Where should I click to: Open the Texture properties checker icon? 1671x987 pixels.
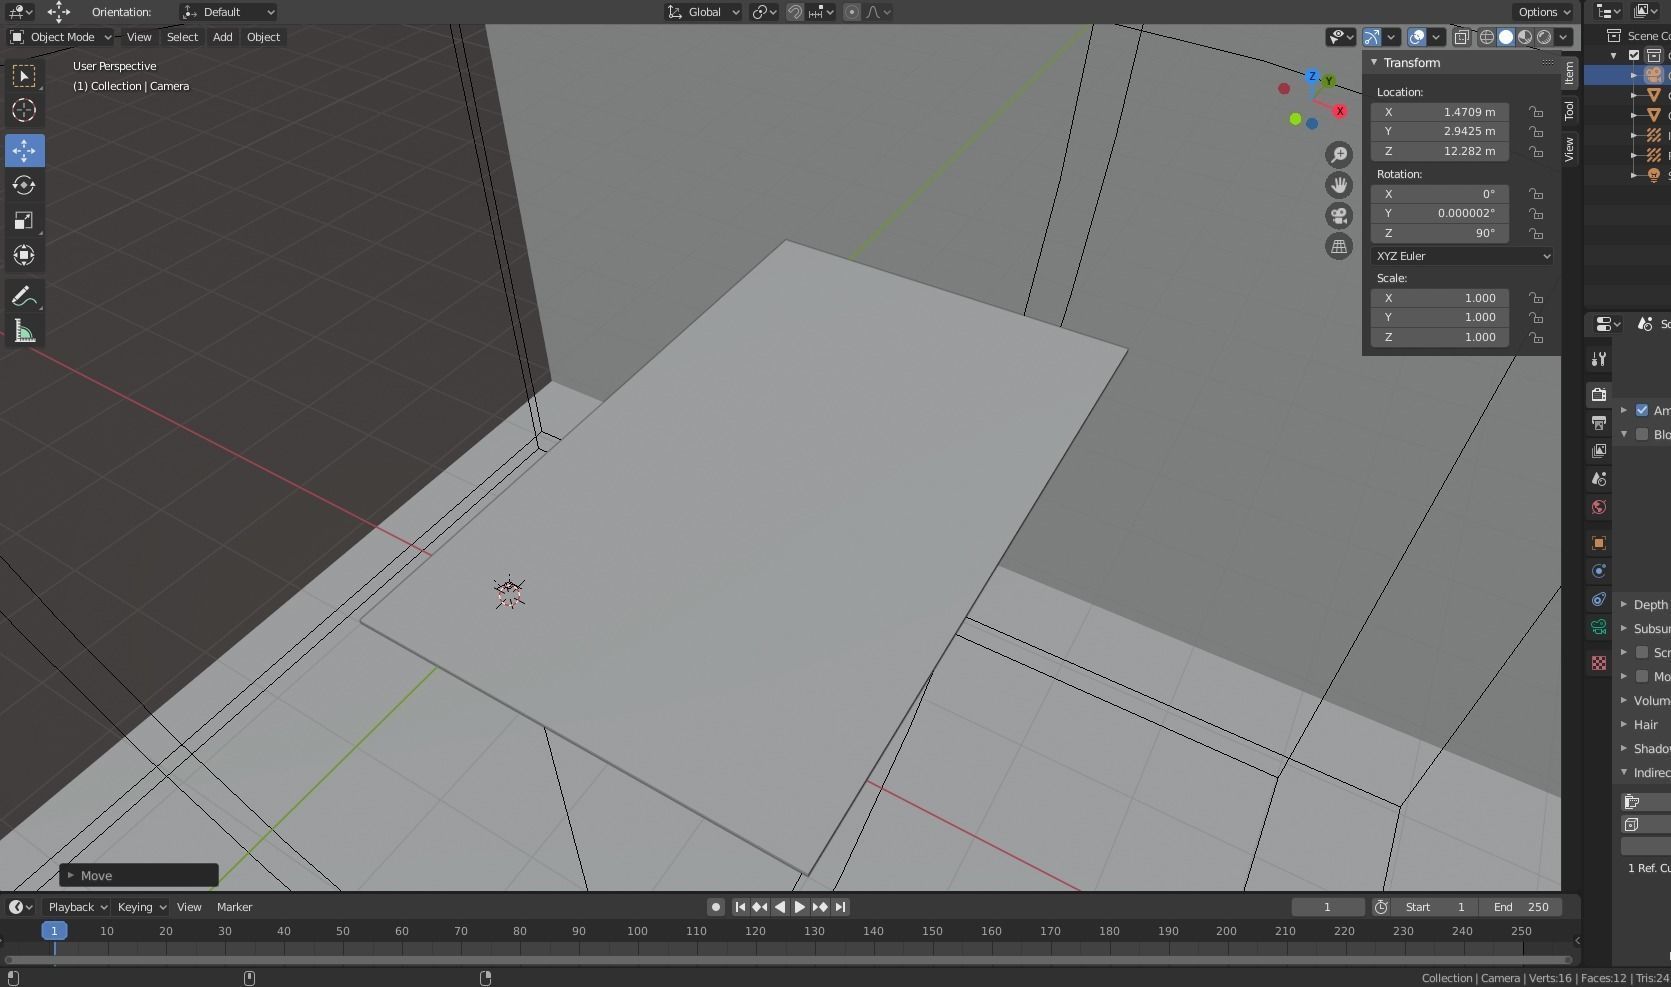1598,663
